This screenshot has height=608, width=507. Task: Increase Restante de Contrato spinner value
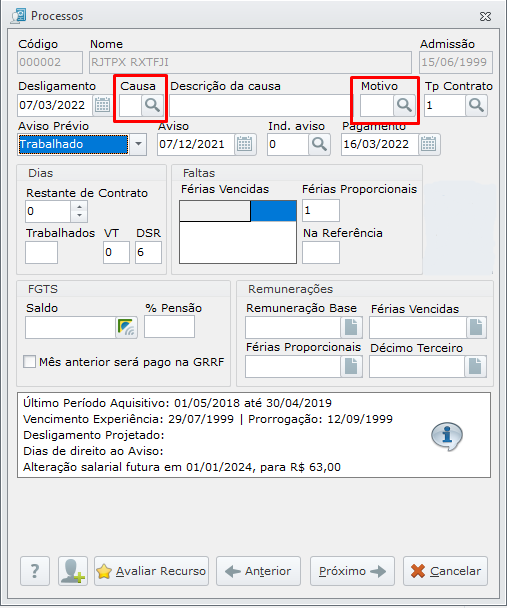click(79, 207)
